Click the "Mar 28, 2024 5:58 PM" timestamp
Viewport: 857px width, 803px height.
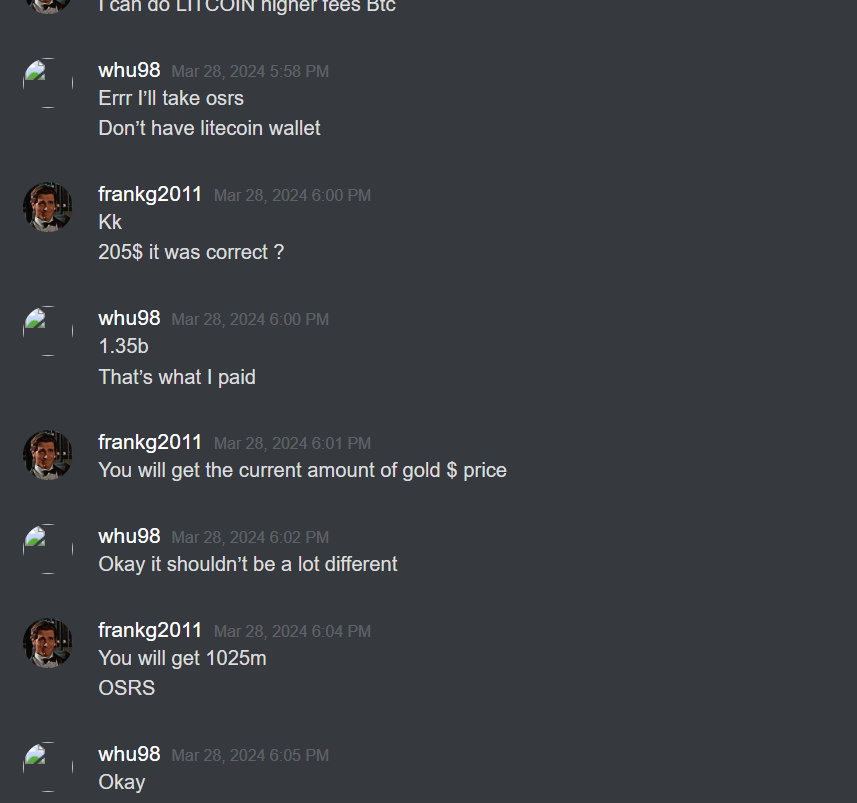(250, 72)
